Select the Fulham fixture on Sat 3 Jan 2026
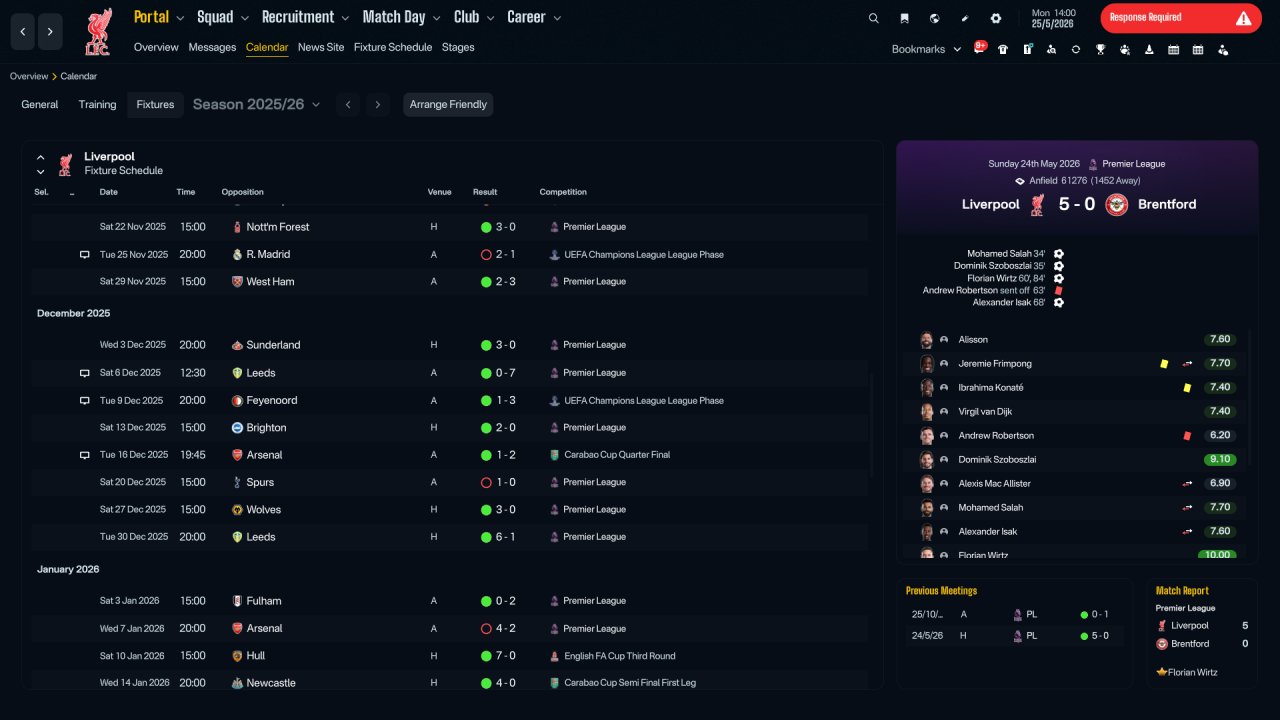Screen dimensions: 1280x720 450,601
